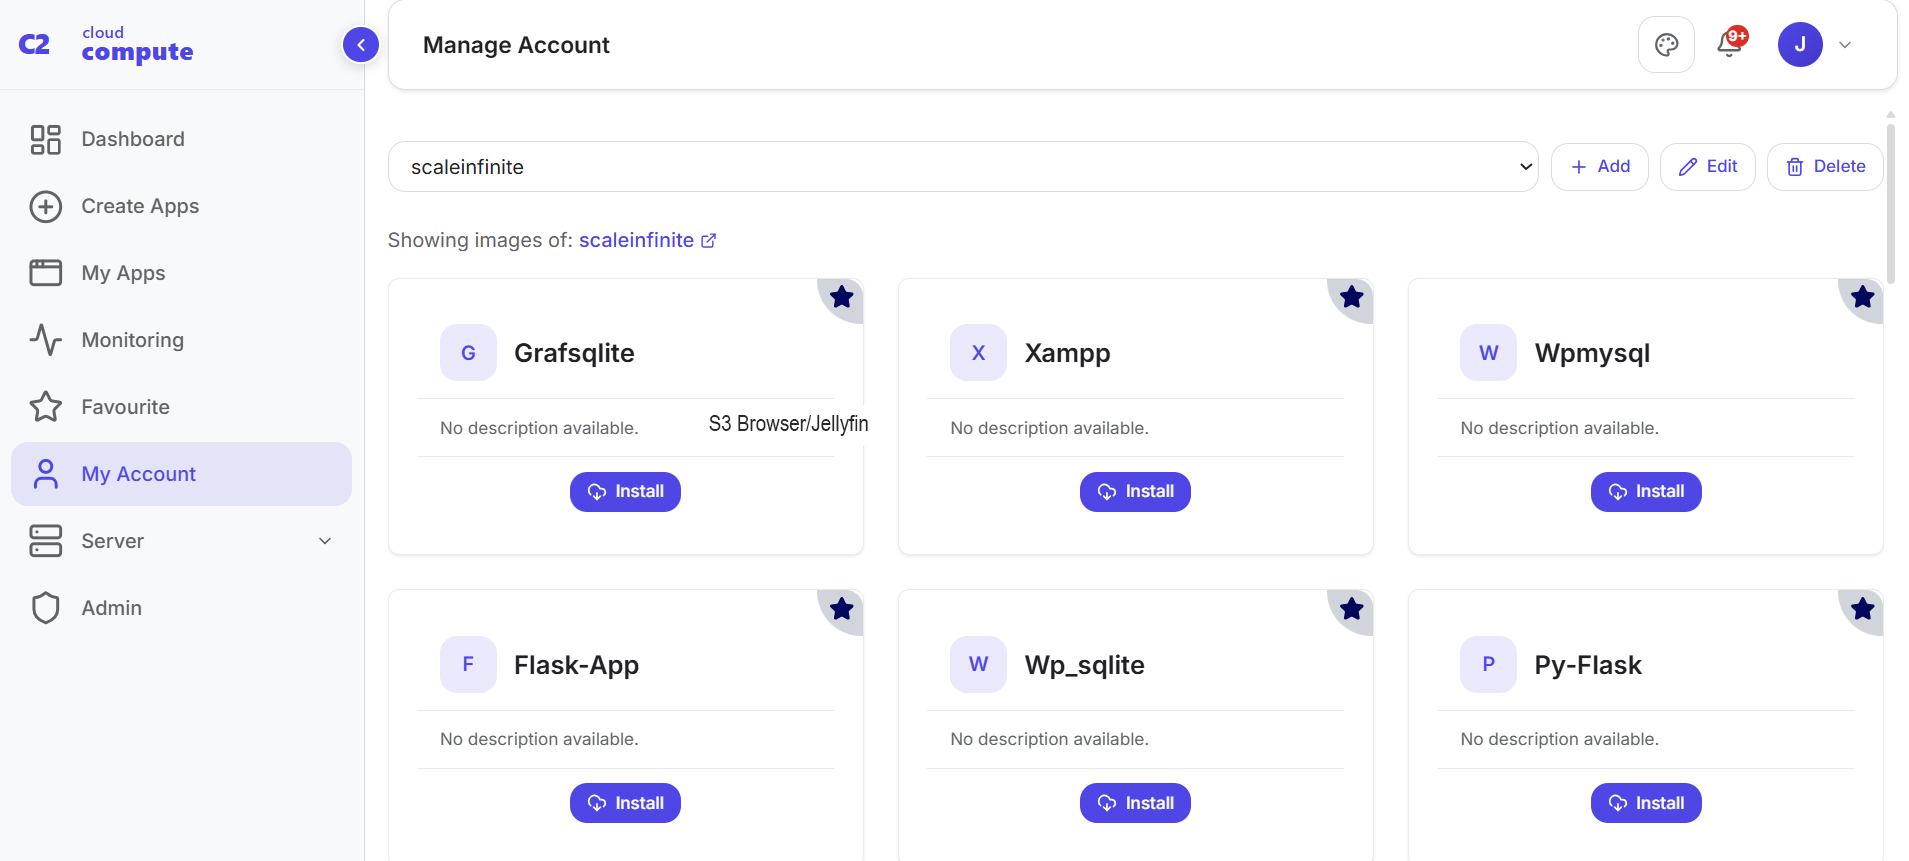Open the scaleinfinite external link
The image size is (1909, 861).
point(647,240)
